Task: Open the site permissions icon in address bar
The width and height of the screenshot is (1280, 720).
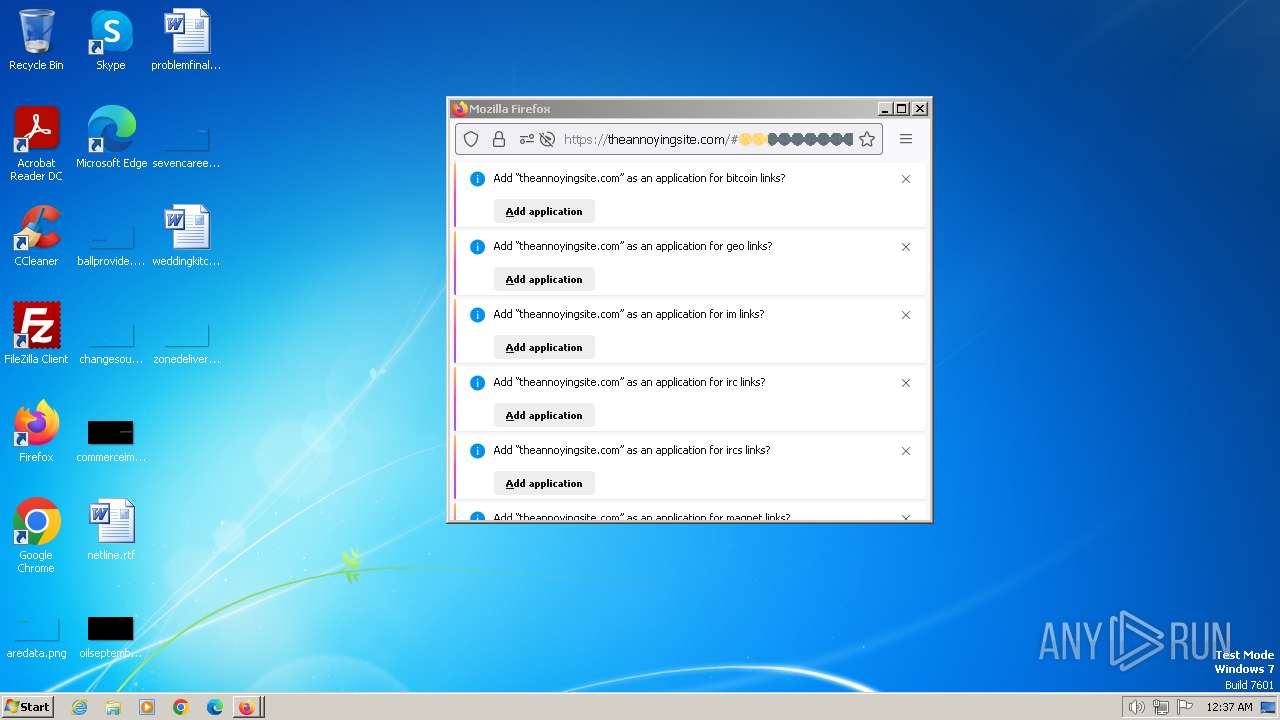Action: [527, 139]
